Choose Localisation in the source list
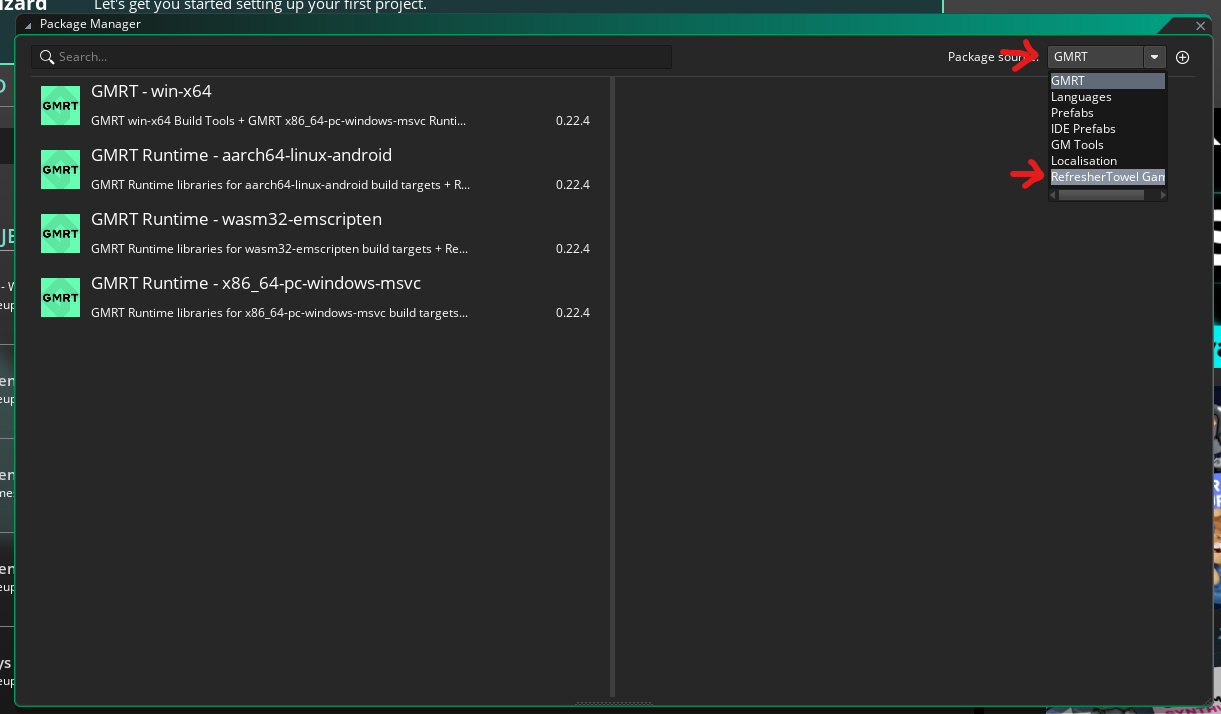 [x=1107, y=161]
